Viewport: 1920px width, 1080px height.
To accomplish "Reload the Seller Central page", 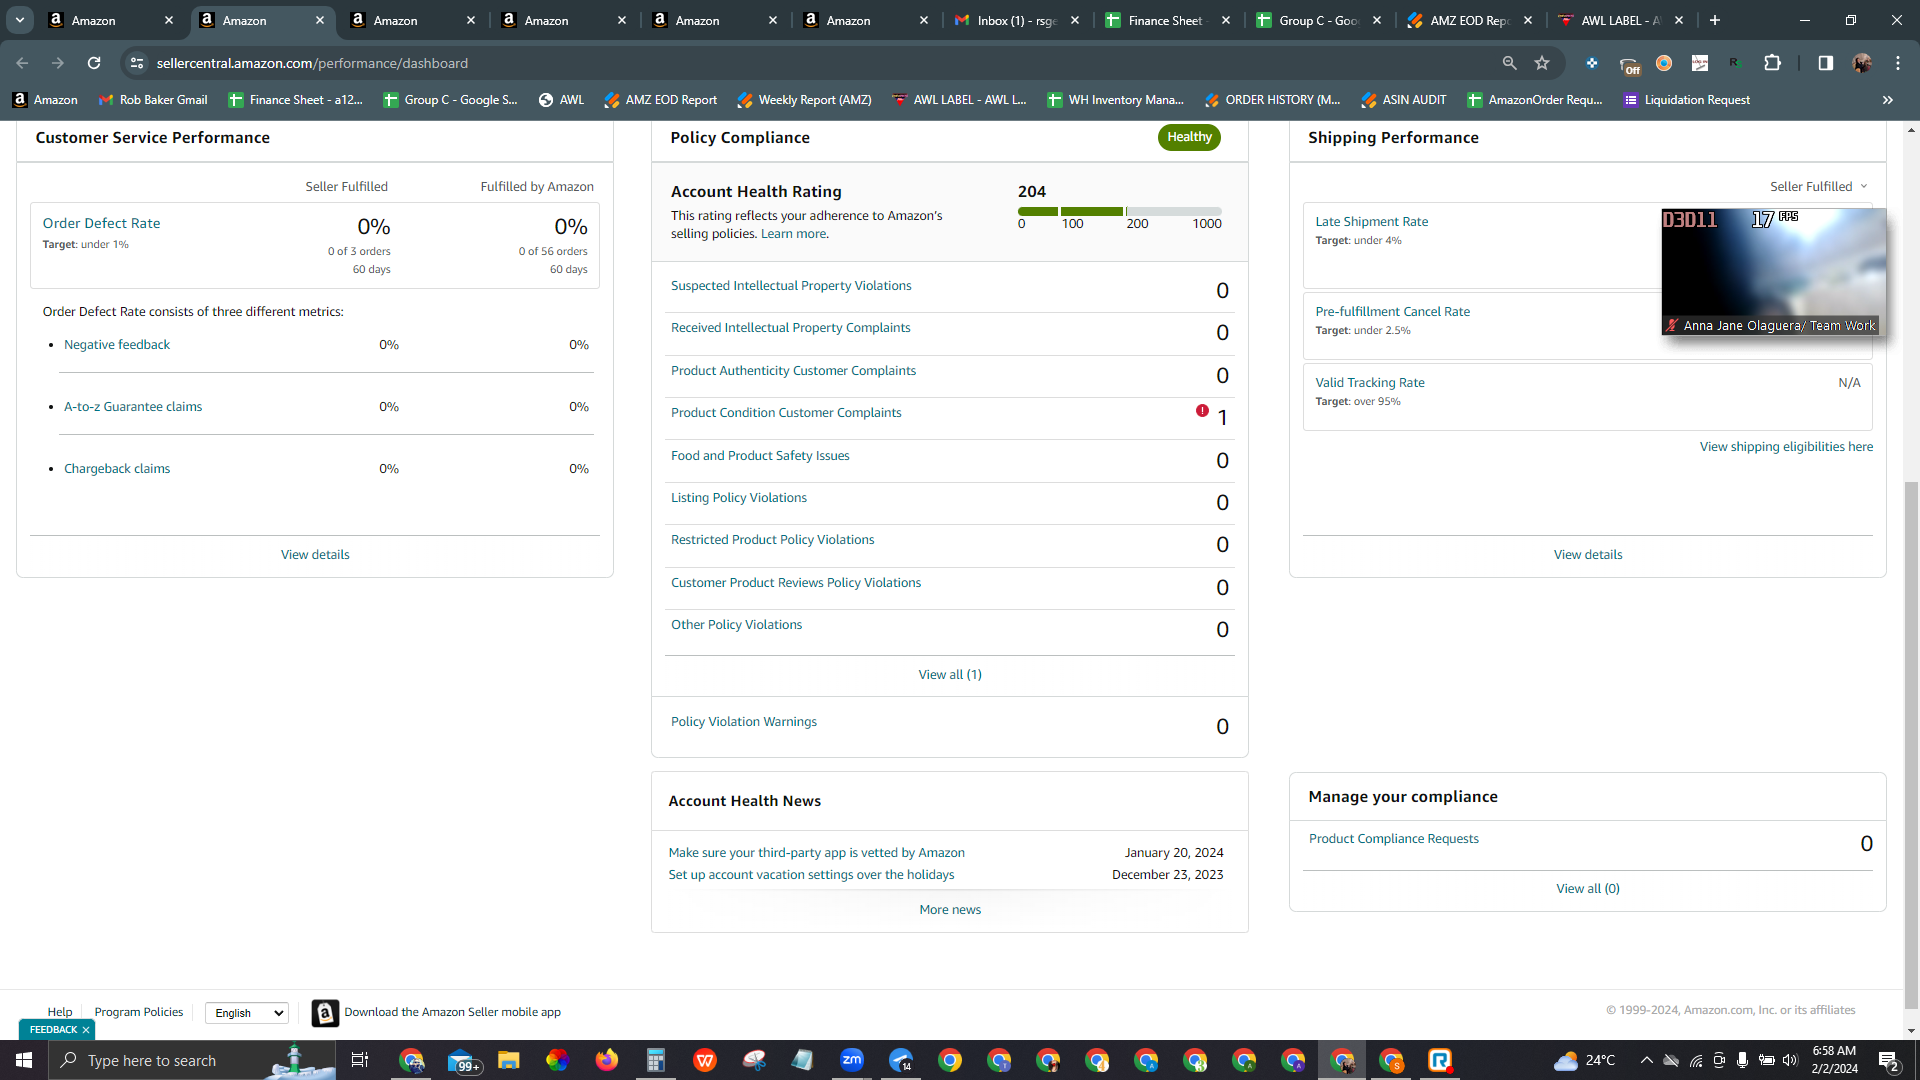I will click(94, 63).
